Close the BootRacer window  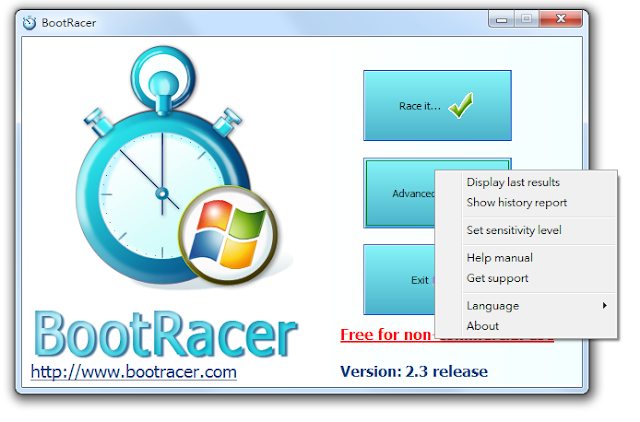(561, 19)
